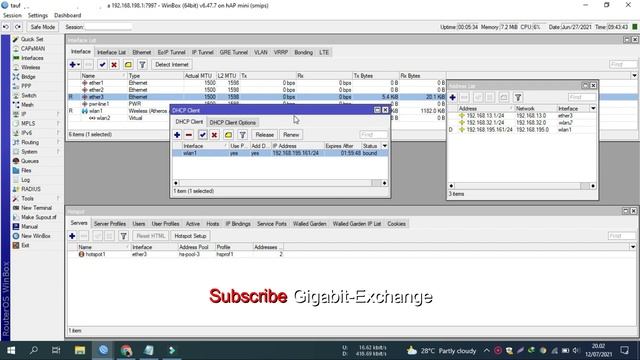This screenshot has height=360, width=640.
Task: Open Mesh in sidebar
Action: pos(27,105)
